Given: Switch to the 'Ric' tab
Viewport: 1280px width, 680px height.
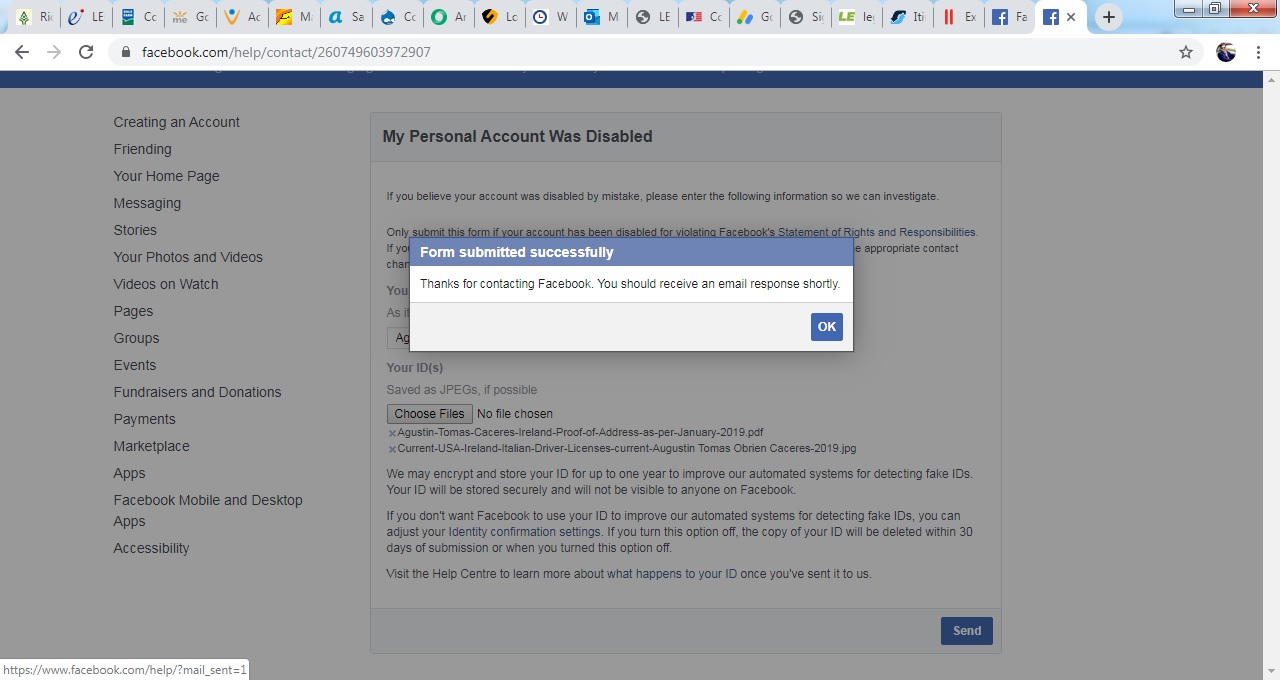Looking at the screenshot, I should pyautogui.click(x=34, y=17).
